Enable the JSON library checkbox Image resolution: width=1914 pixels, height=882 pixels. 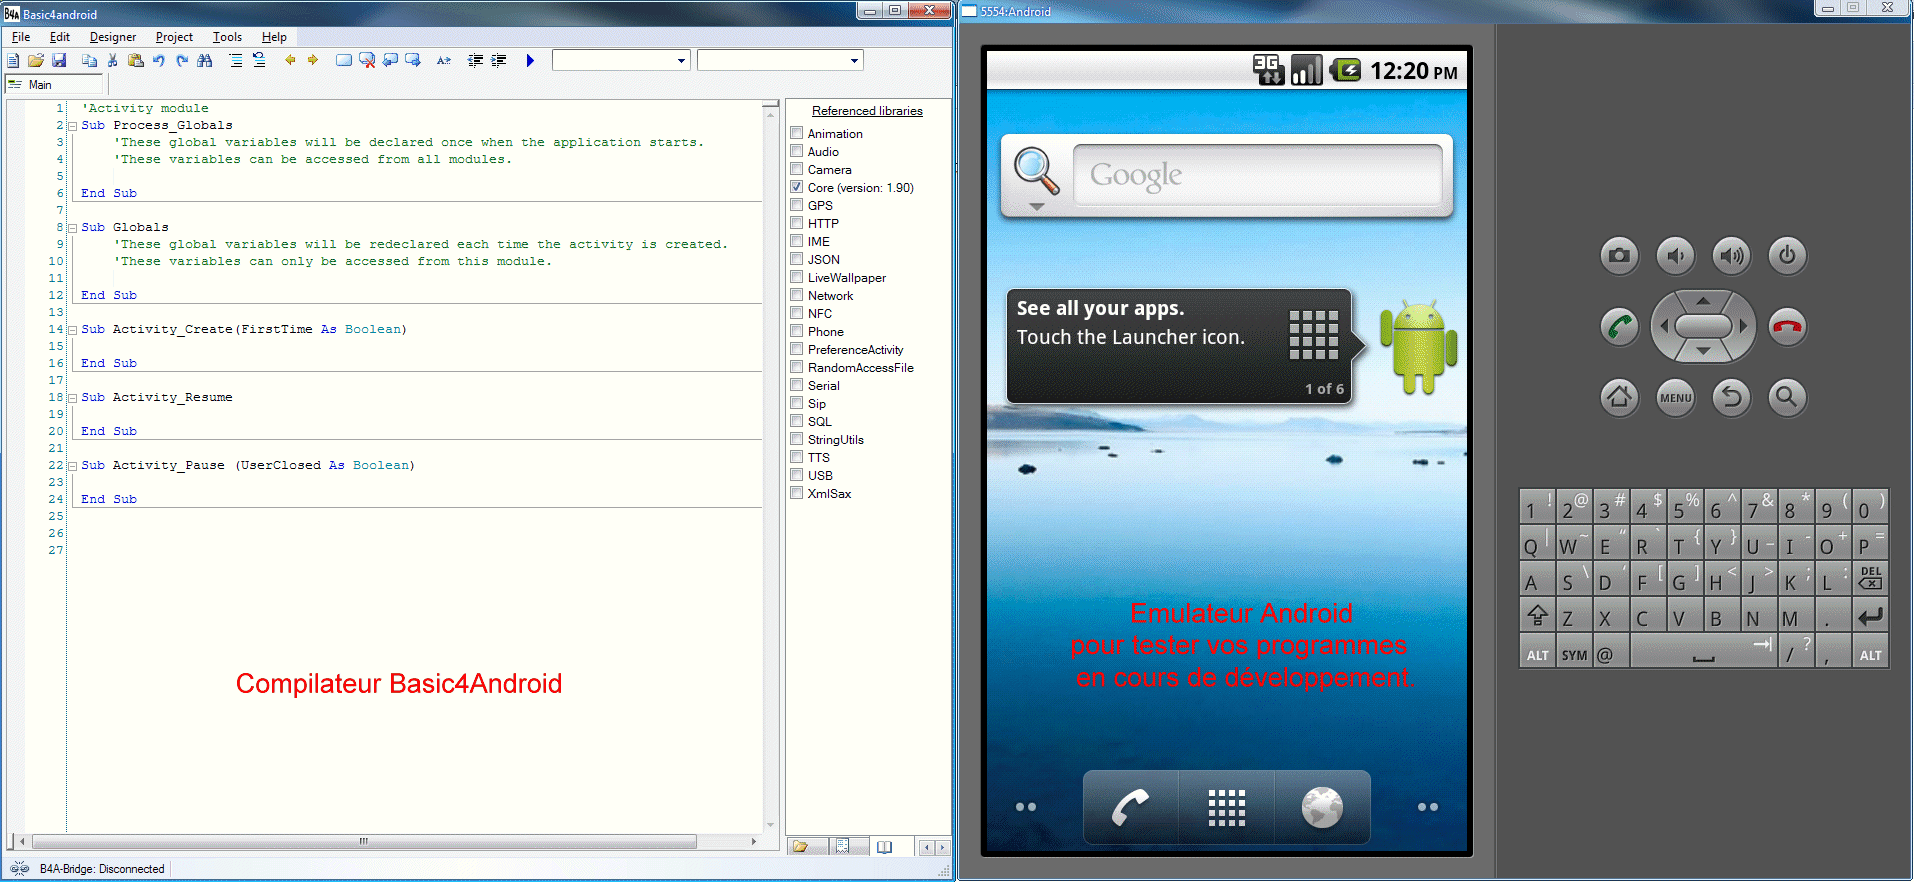pyautogui.click(x=797, y=259)
